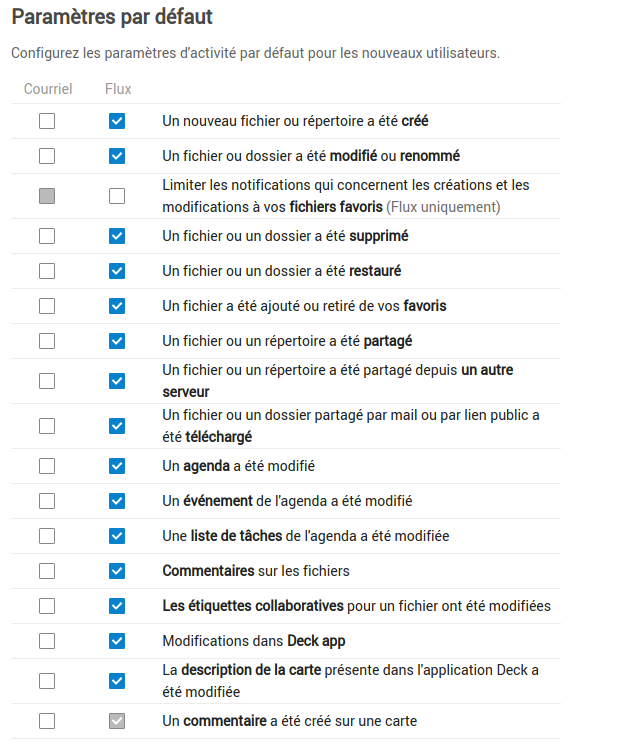Enable Courriel for comment created on a card
Image resolution: width=622 pixels, height=746 pixels.
pyautogui.click(x=47, y=721)
